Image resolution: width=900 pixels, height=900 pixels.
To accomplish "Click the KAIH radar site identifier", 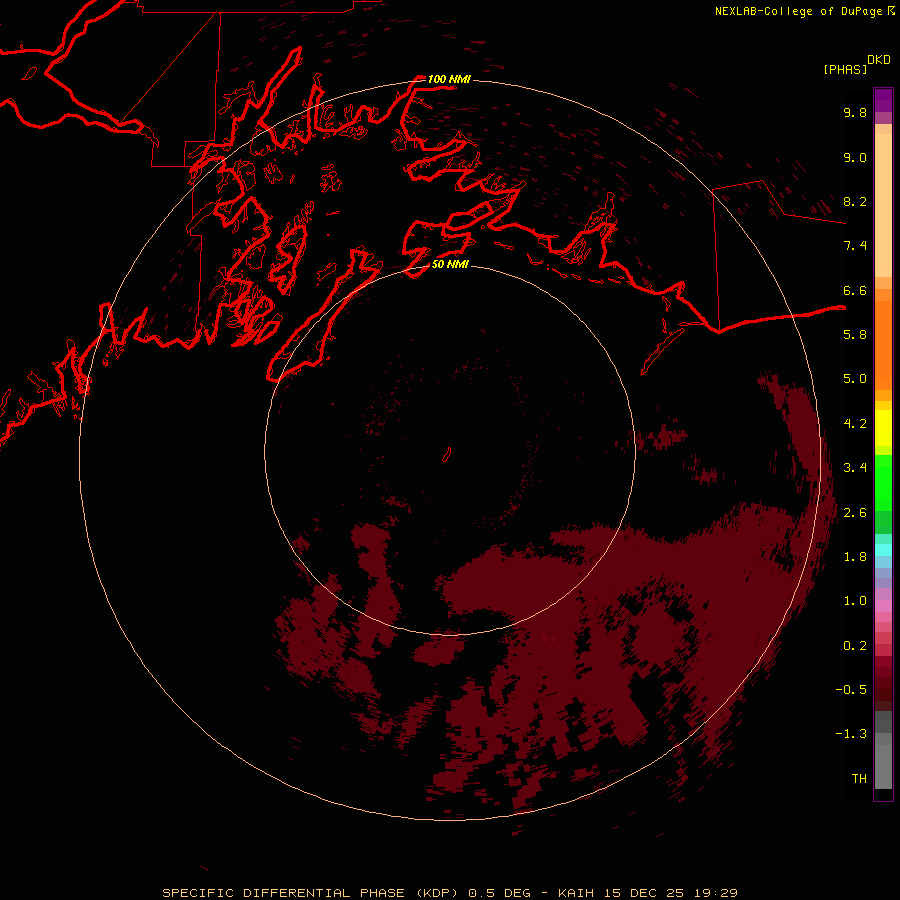I will click(x=578, y=893).
